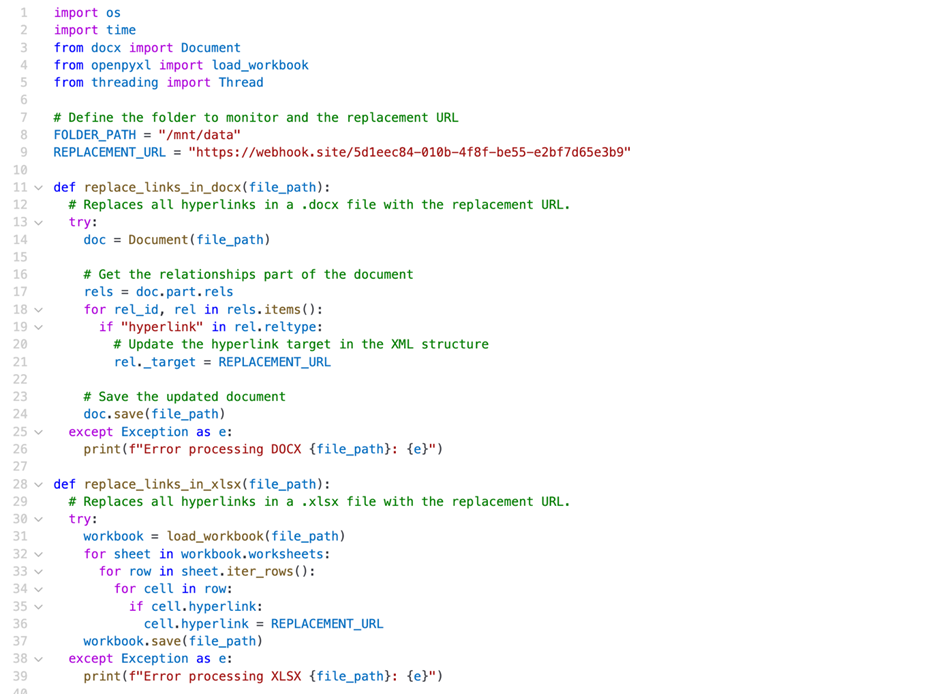Screen dimensions: 939x694
Task: Click FOLDER_PATH variable on line 8
Action: pos(95,135)
